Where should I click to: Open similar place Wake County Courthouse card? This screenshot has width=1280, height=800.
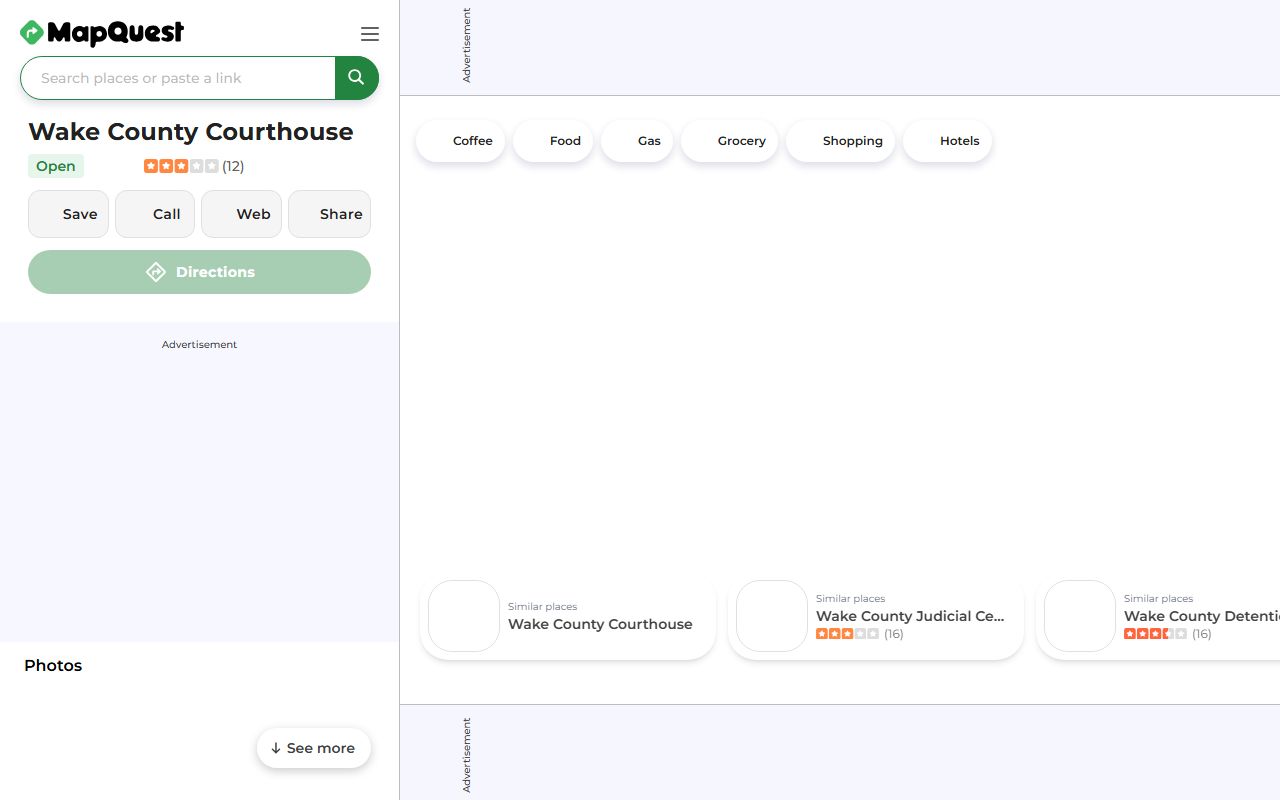pyautogui.click(x=568, y=617)
